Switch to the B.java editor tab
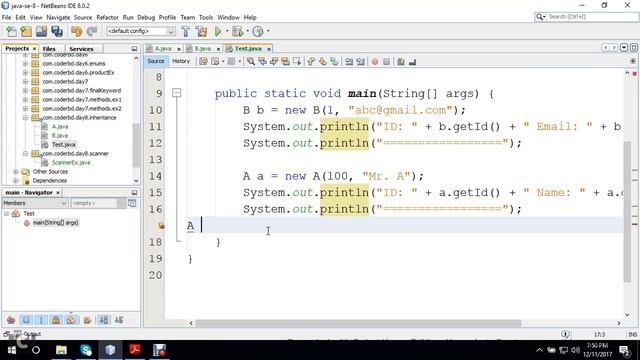 pyautogui.click(x=203, y=49)
